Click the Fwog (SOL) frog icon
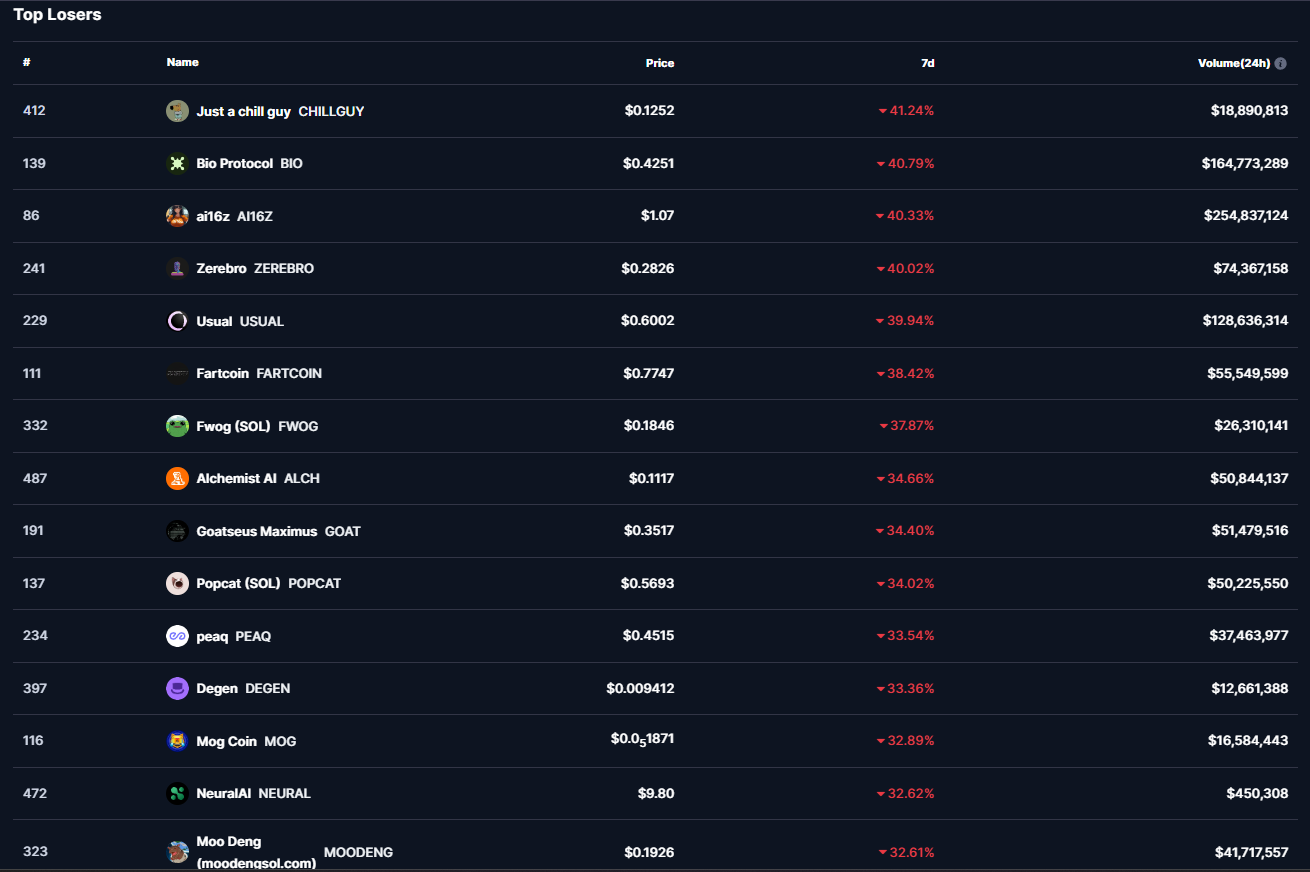 point(177,426)
